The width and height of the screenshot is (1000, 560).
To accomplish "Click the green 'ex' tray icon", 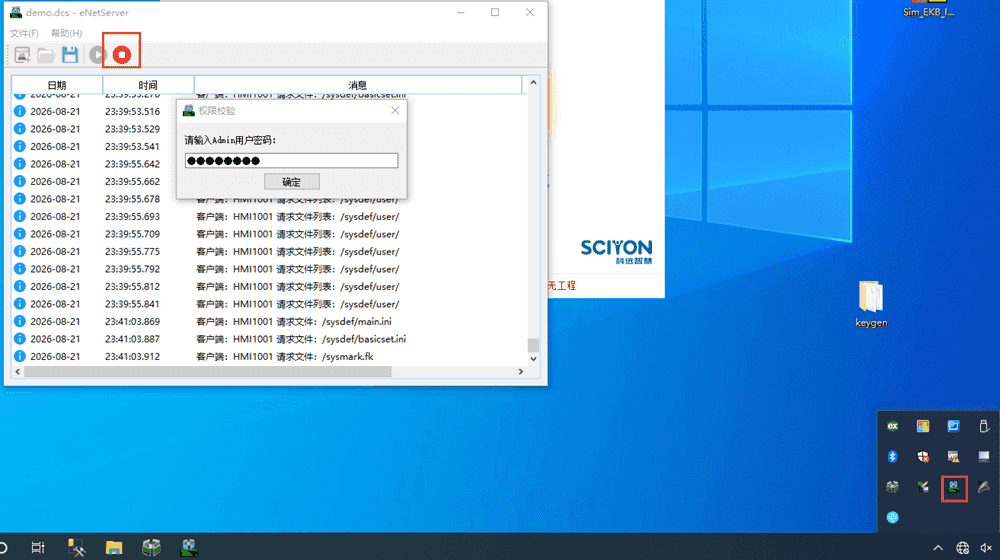I will 892,426.
